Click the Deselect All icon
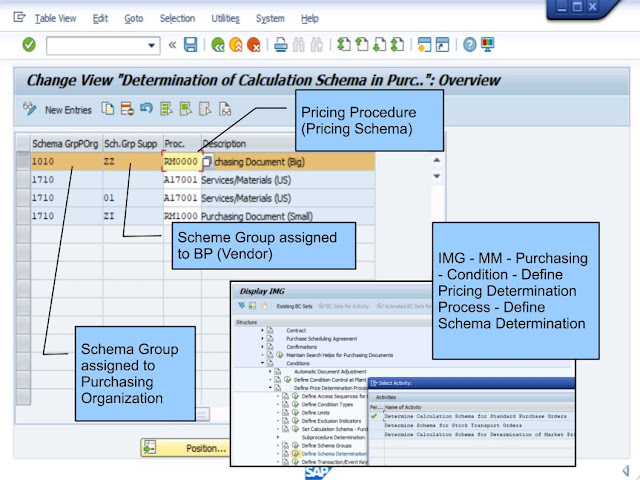Image resolution: width=640 pixels, height=480 pixels. coord(205,109)
